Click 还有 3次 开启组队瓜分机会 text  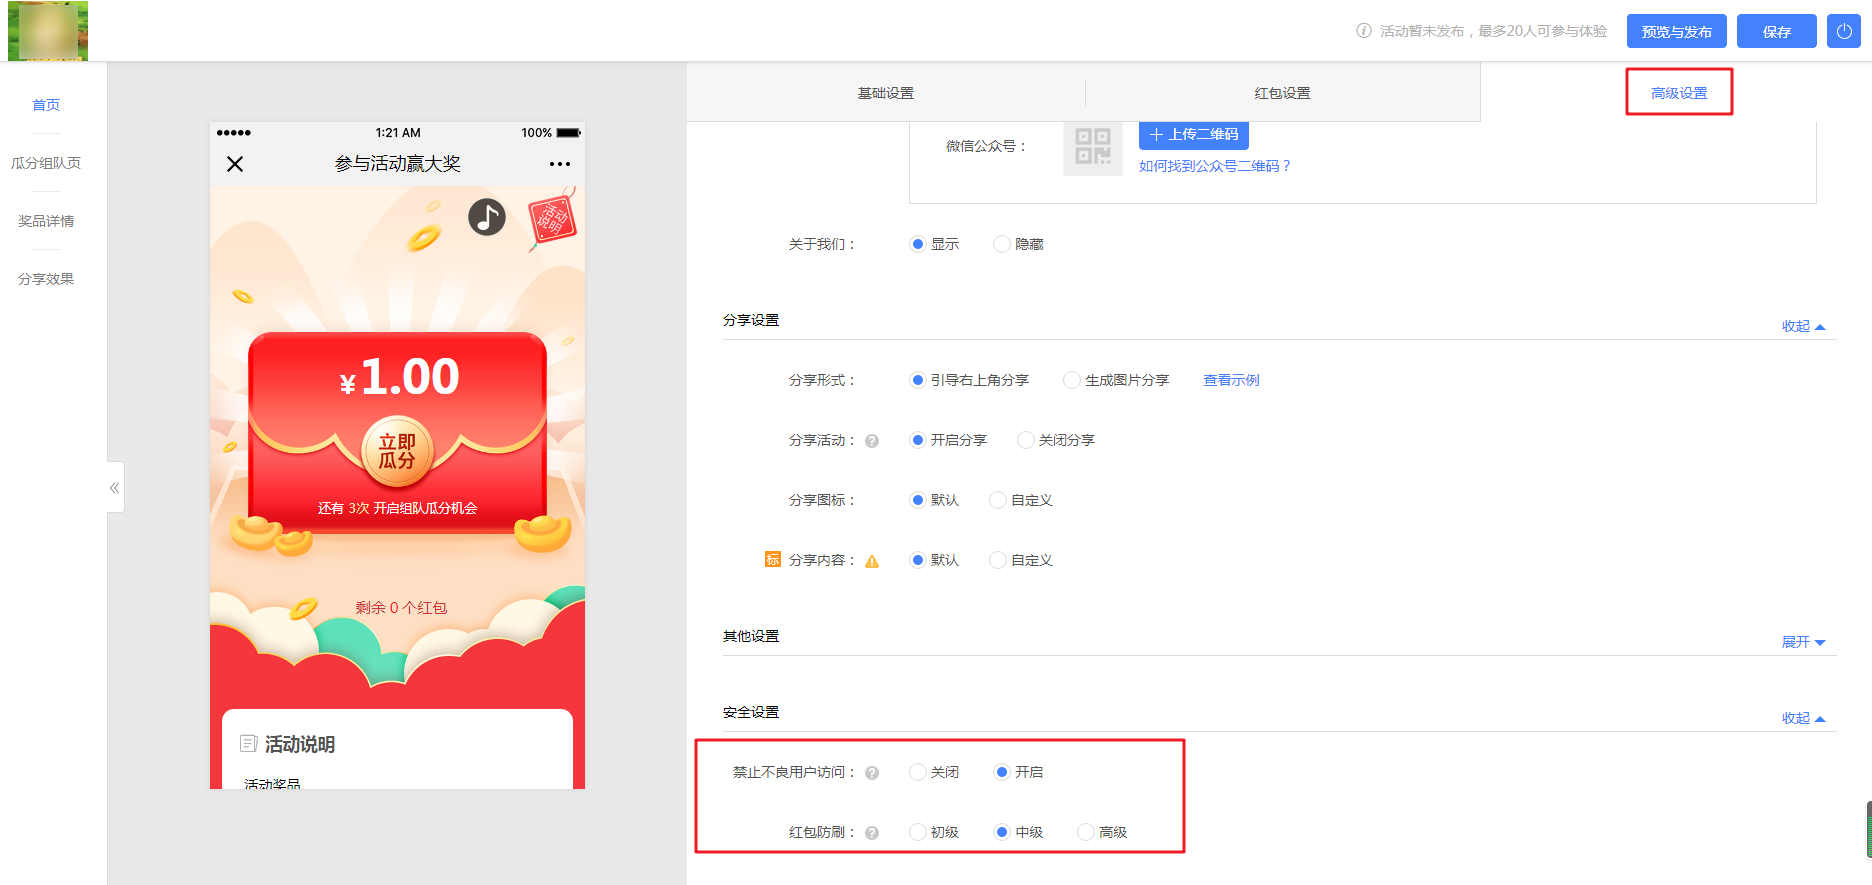click(397, 508)
